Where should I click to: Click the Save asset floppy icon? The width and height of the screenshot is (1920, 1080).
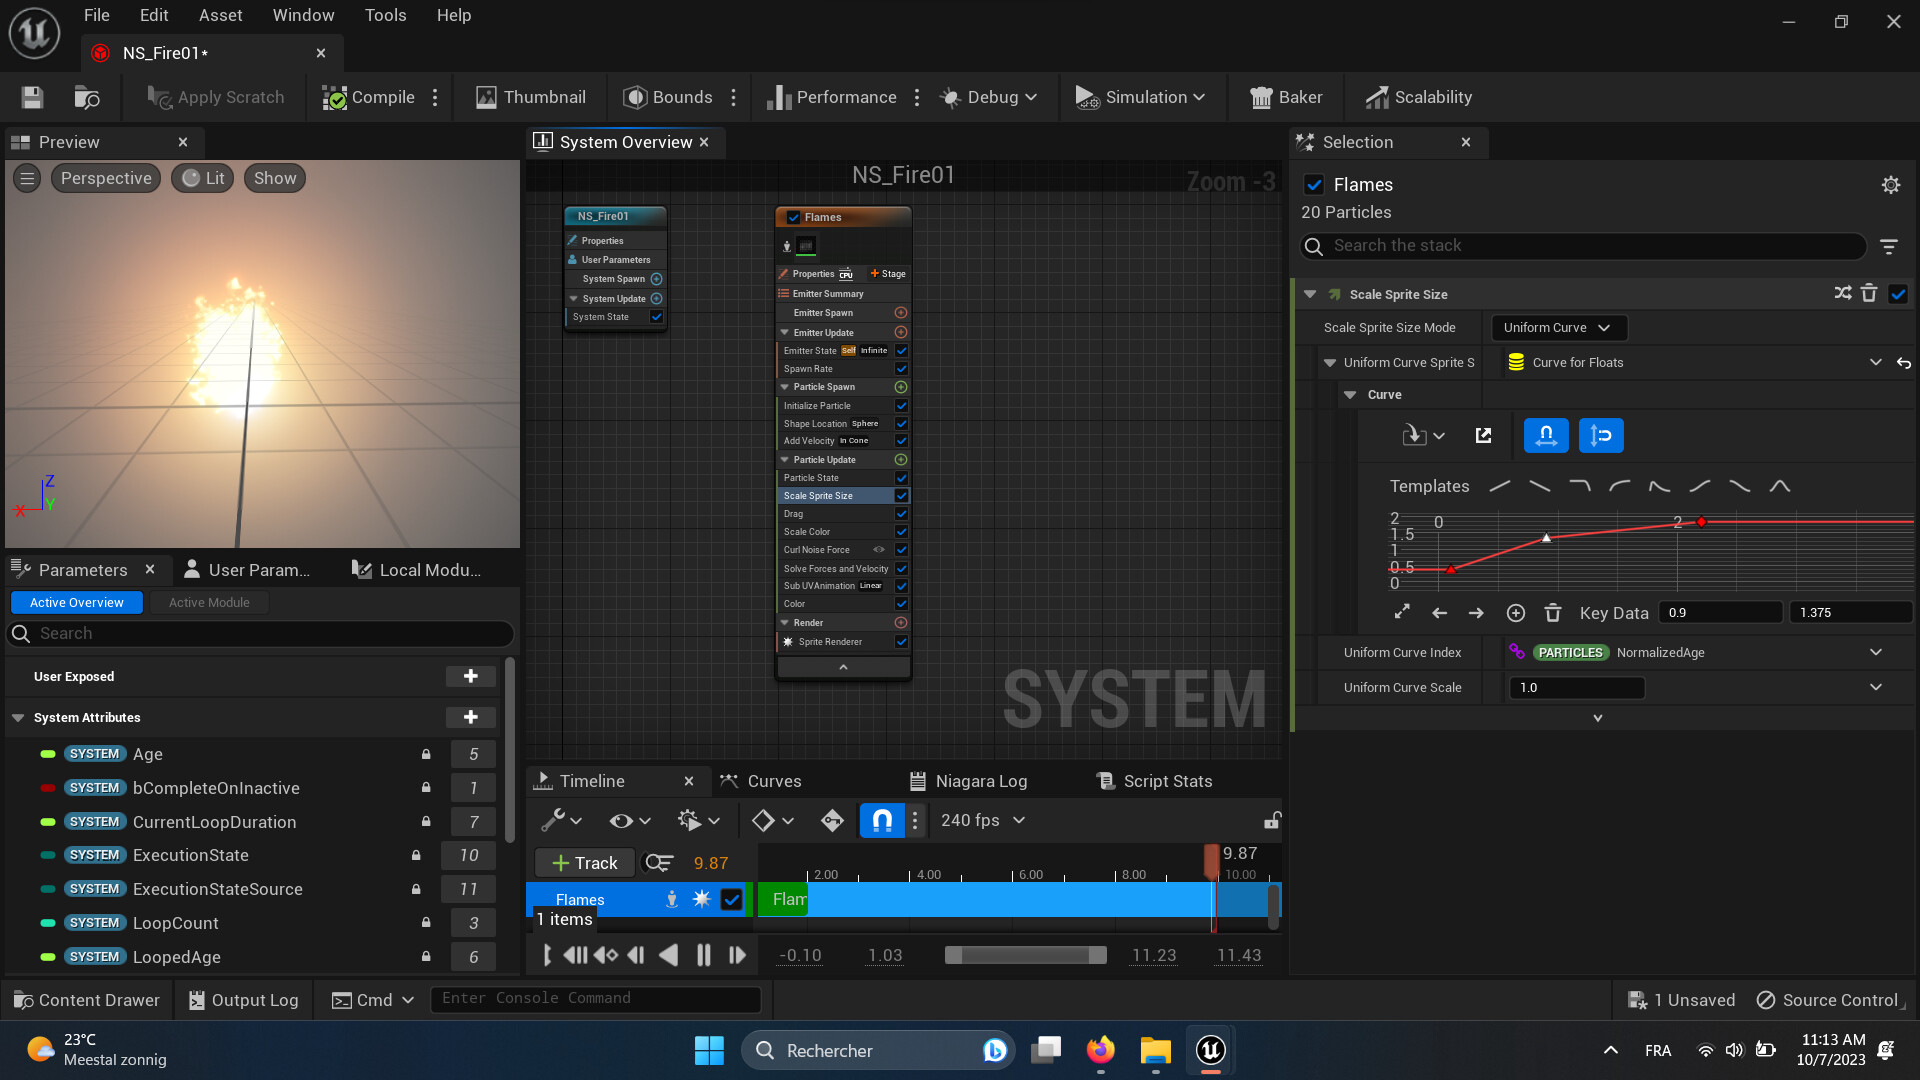(32, 97)
